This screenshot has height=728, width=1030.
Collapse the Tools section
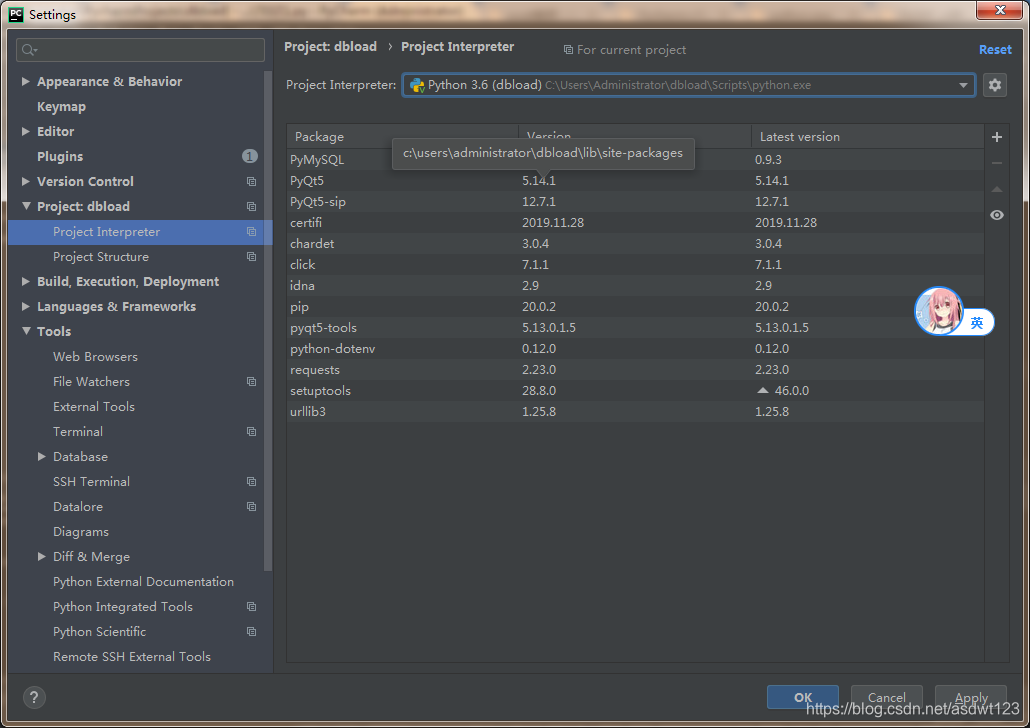click(x=26, y=331)
